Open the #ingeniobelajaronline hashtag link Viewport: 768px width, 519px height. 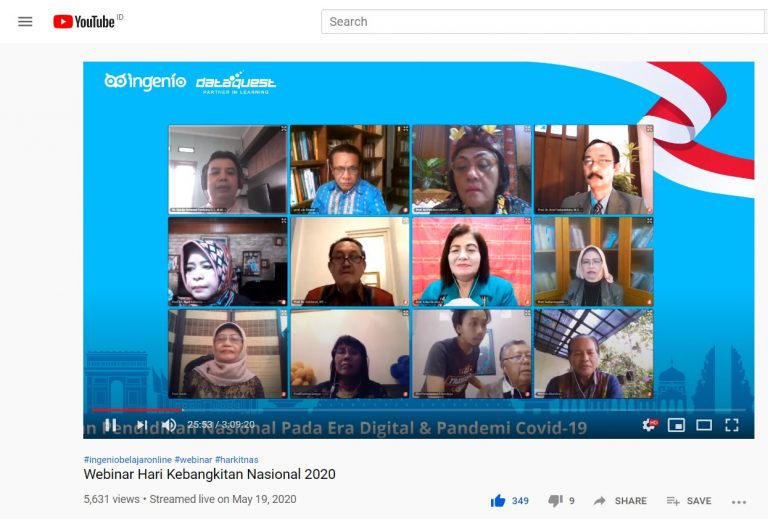pos(127,458)
